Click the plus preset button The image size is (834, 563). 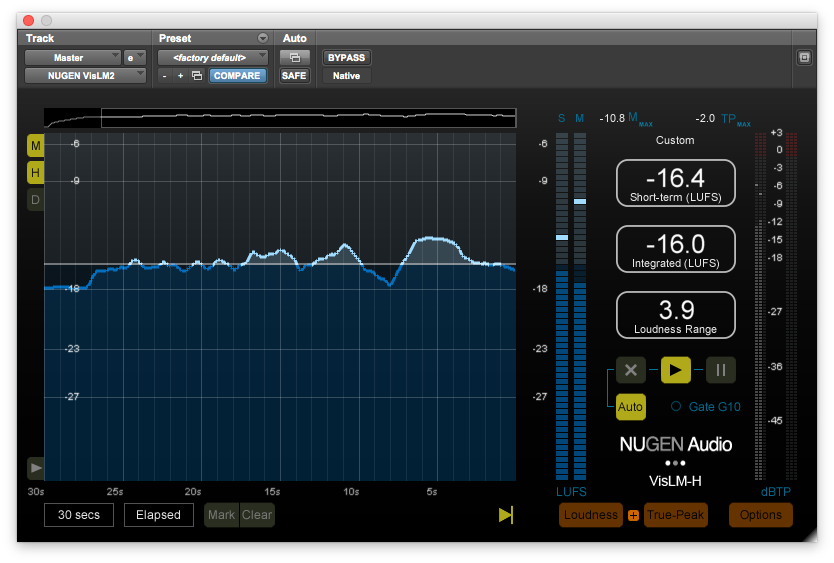[x=180, y=76]
